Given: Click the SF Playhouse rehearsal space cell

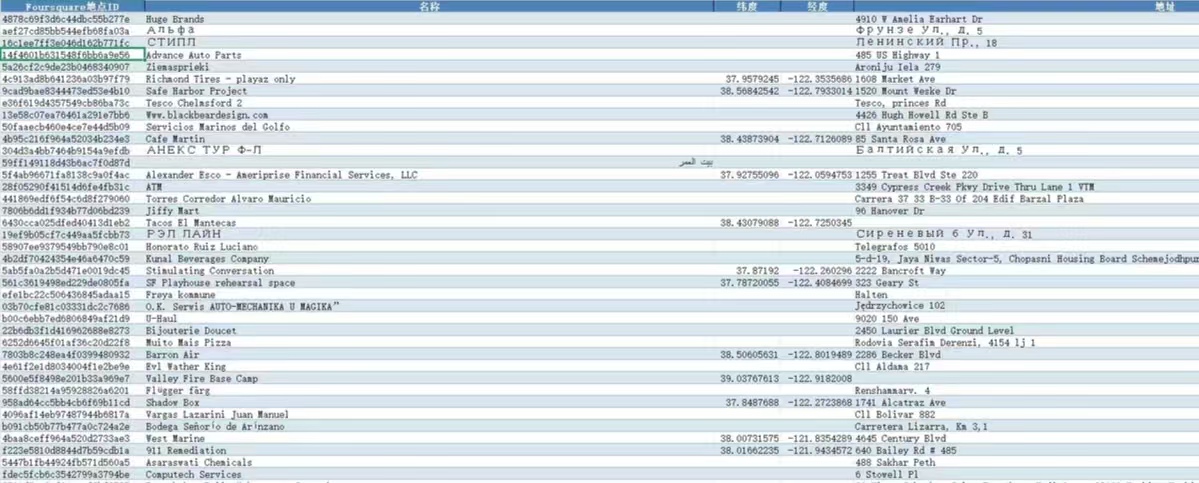Looking at the screenshot, I should (428, 283).
